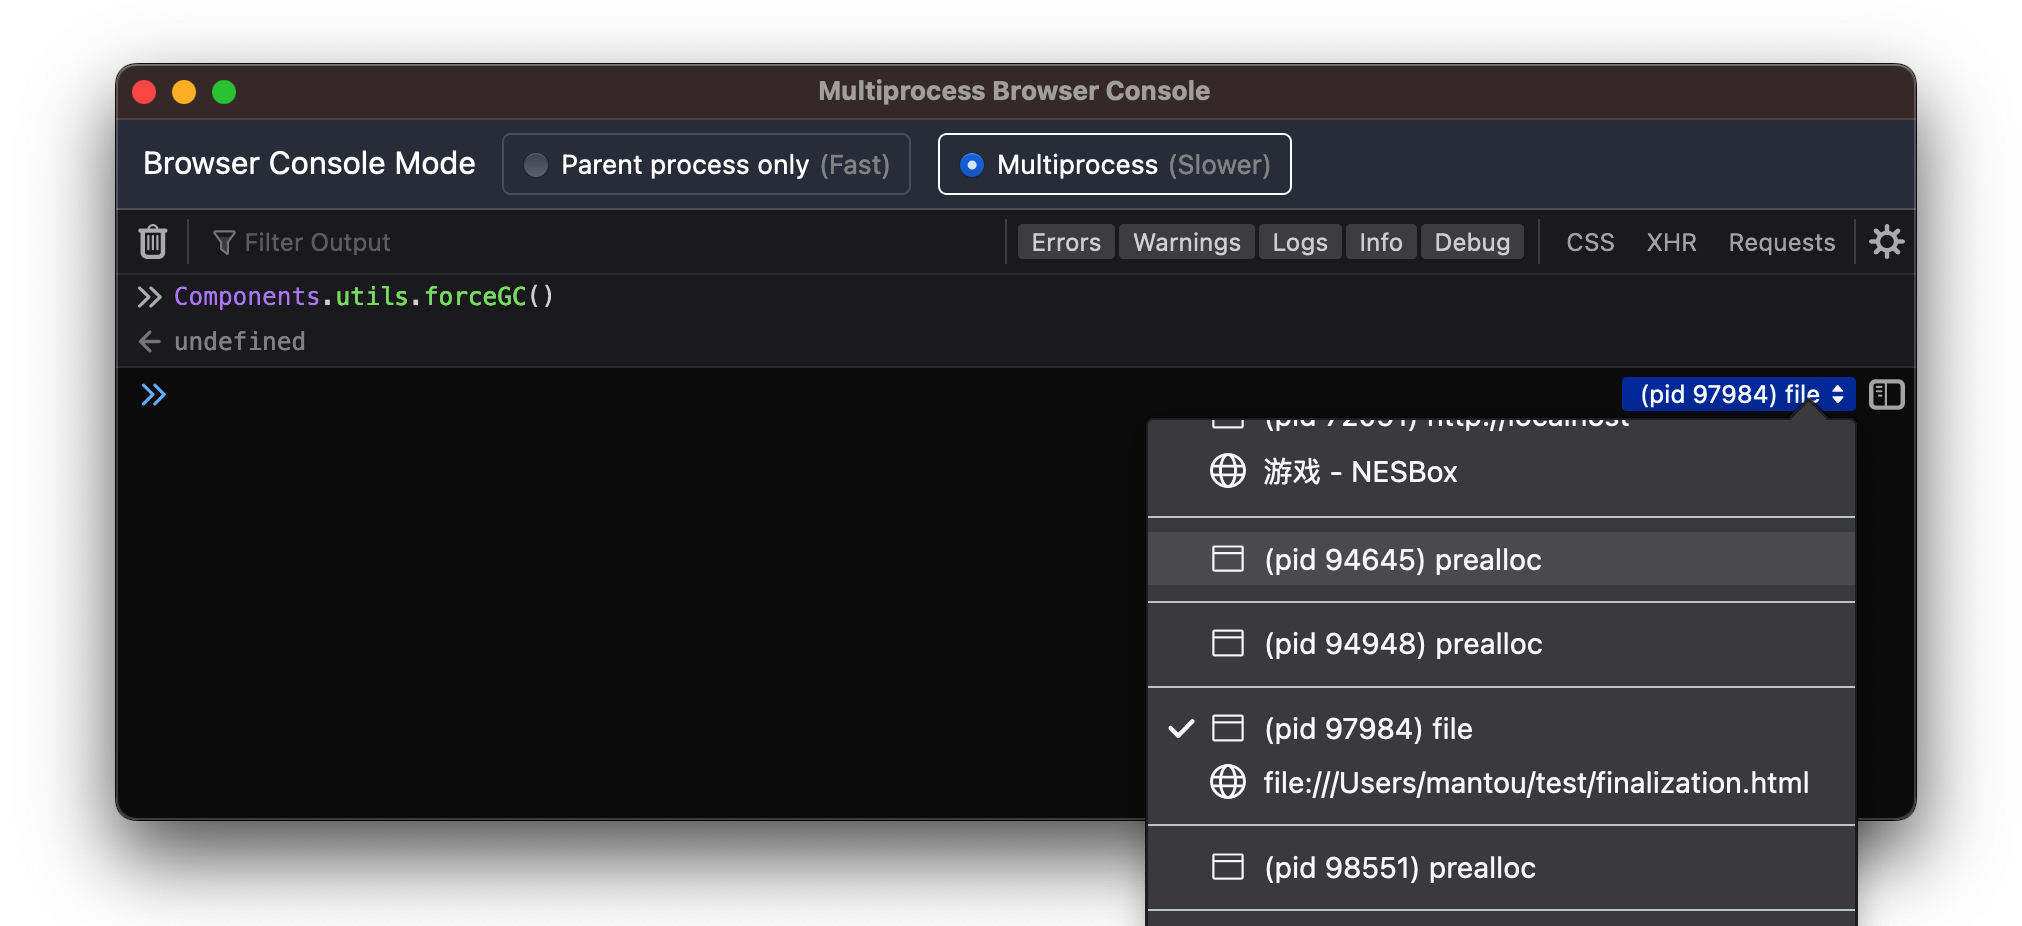Close the Browser Console window
This screenshot has width=2022, height=926.
[x=144, y=92]
